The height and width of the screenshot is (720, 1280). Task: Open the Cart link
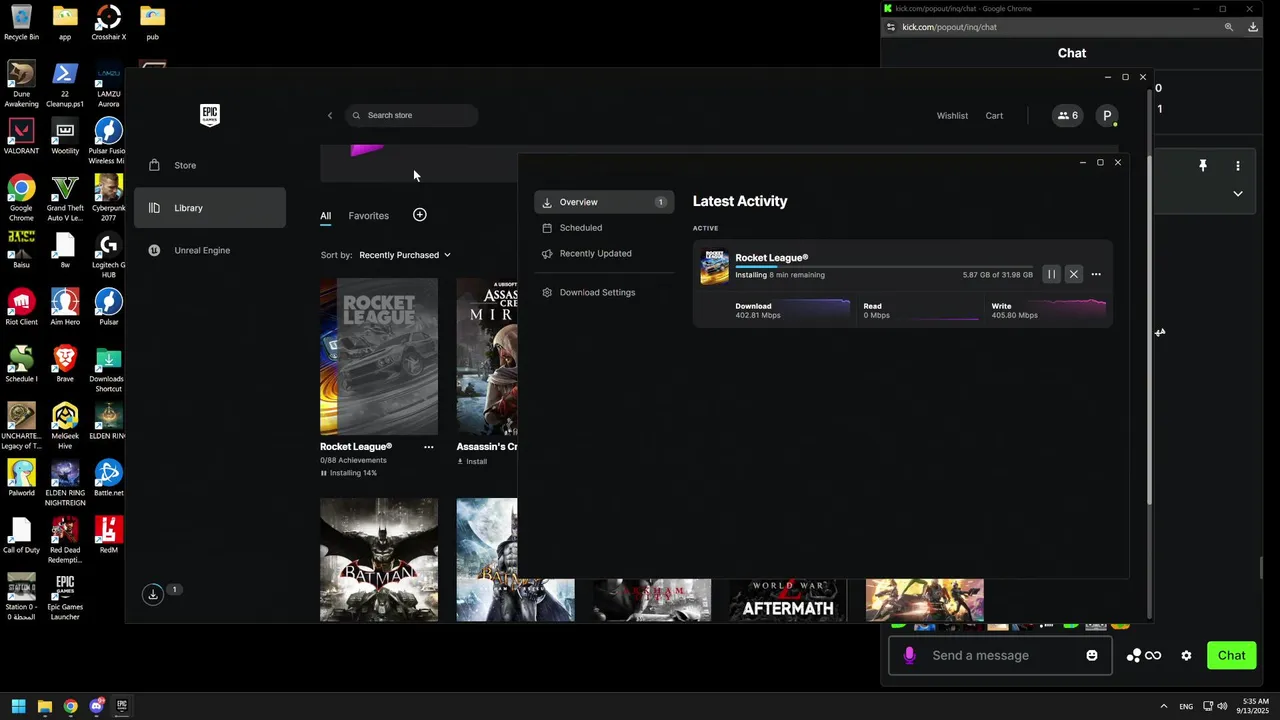click(x=994, y=115)
